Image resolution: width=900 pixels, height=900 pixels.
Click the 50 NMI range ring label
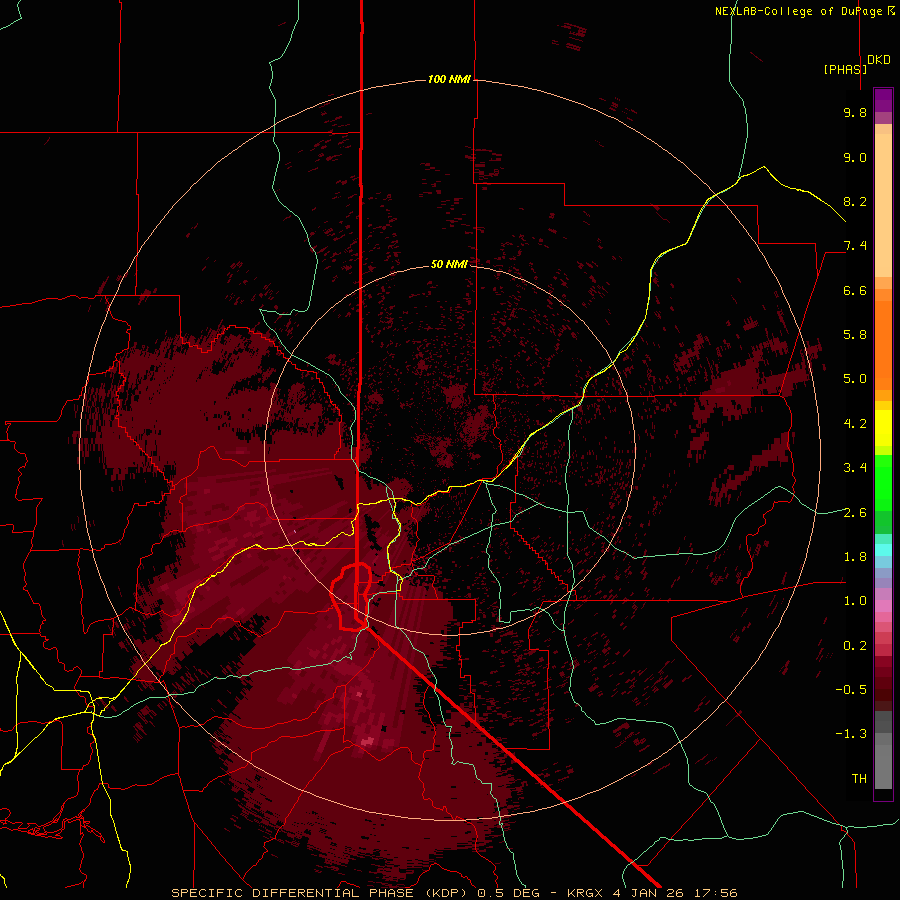tap(449, 264)
